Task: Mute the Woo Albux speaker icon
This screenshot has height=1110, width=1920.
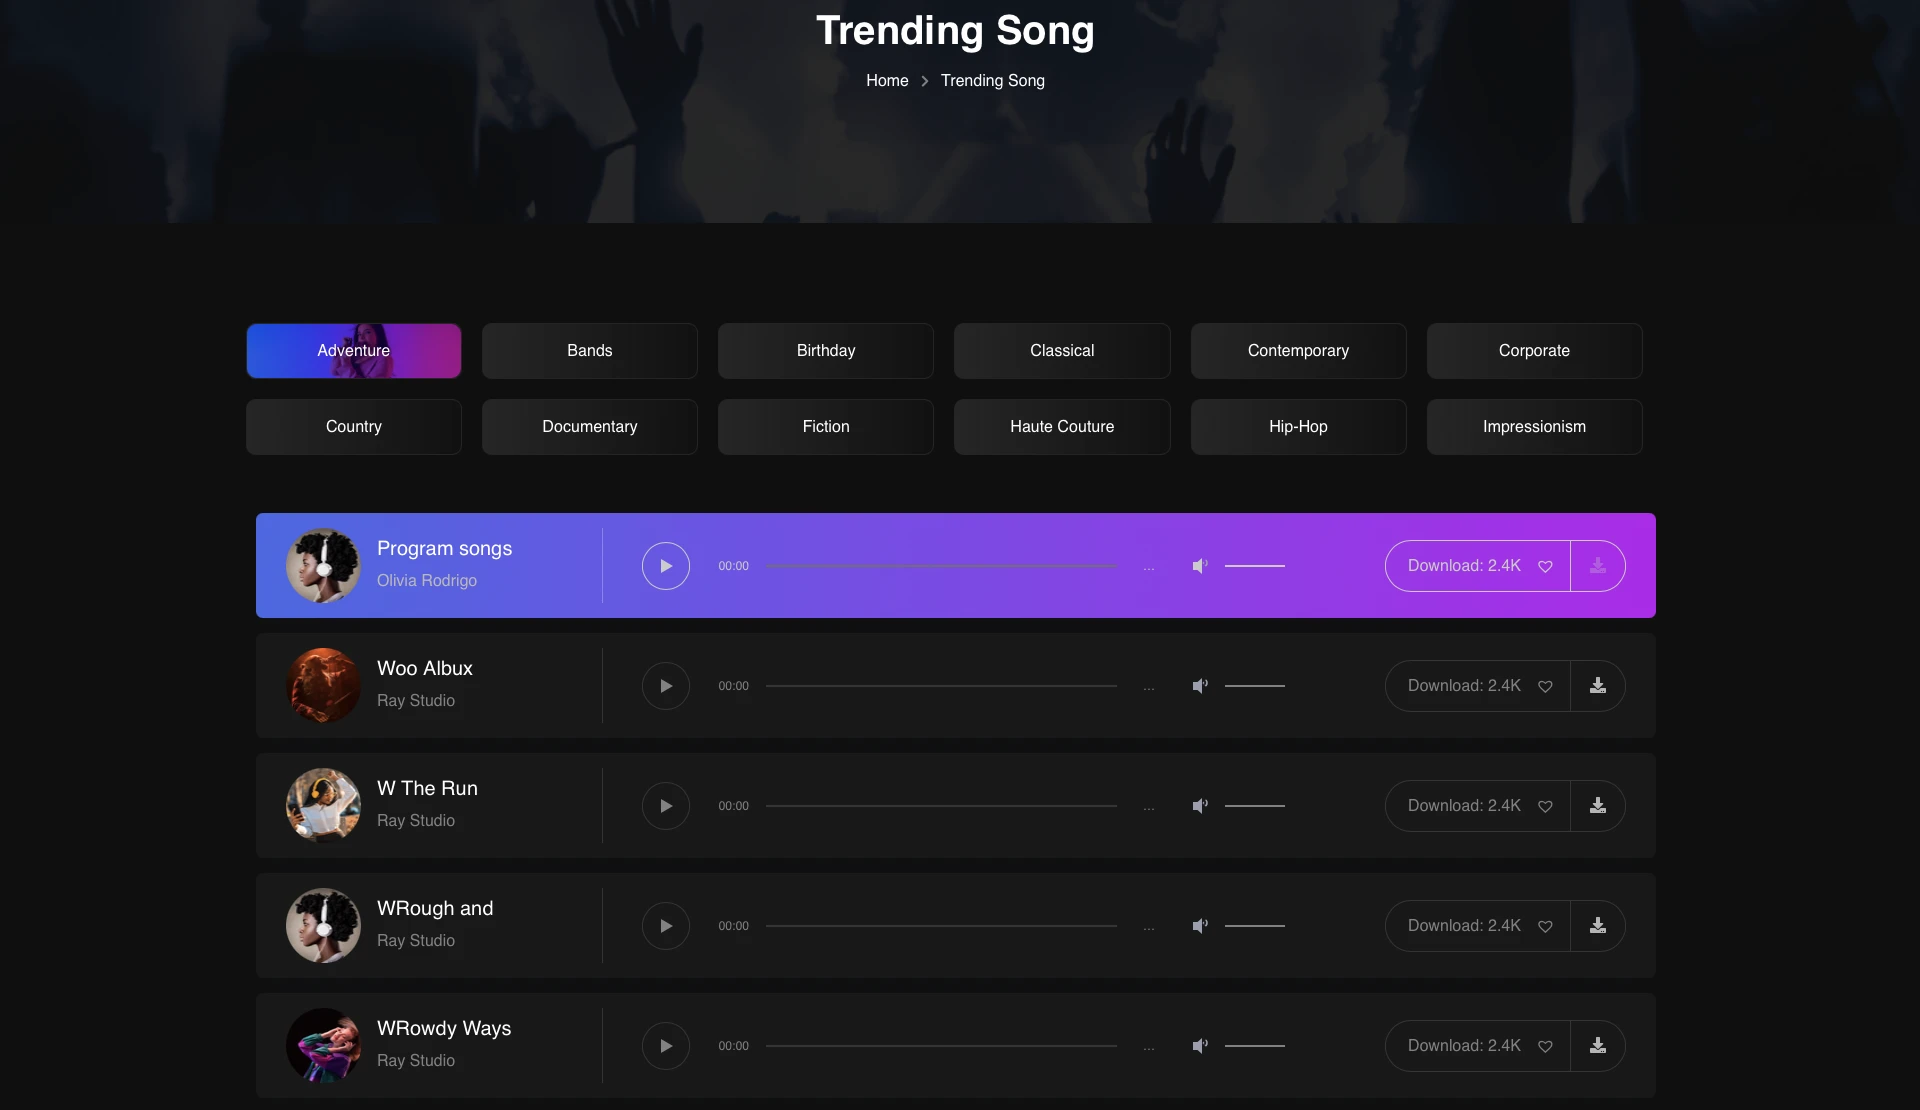Action: pyautogui.click(x=1200, y=686)
